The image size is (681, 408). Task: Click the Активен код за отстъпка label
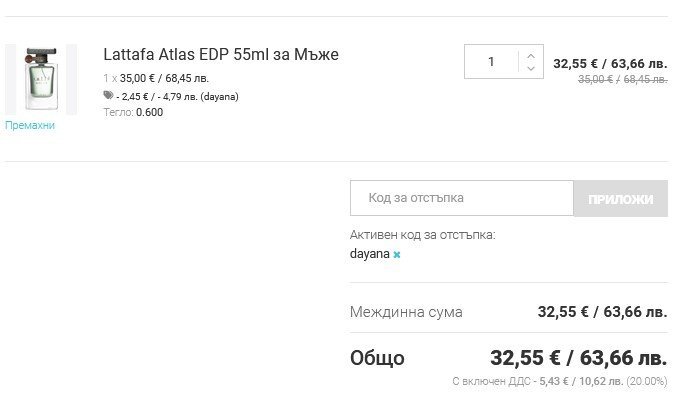(422, 235)
